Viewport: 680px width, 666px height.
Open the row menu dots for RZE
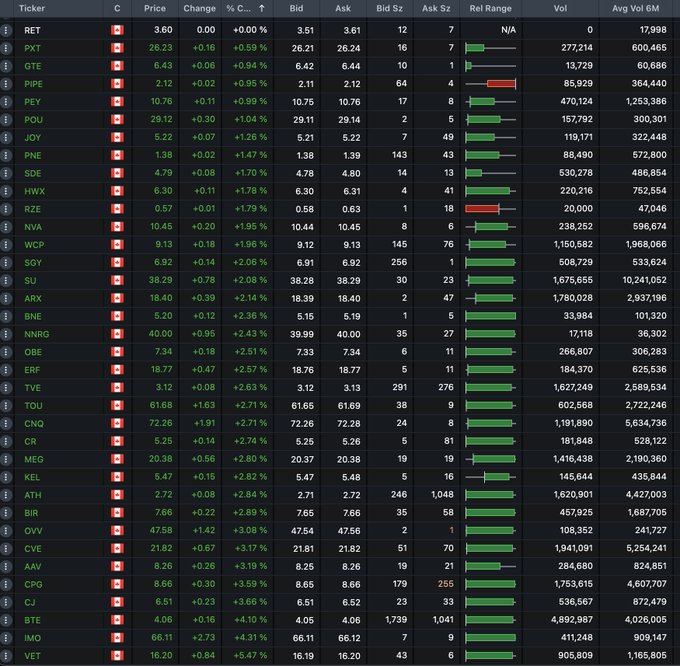pyautogui.click(x=6, y=209)
